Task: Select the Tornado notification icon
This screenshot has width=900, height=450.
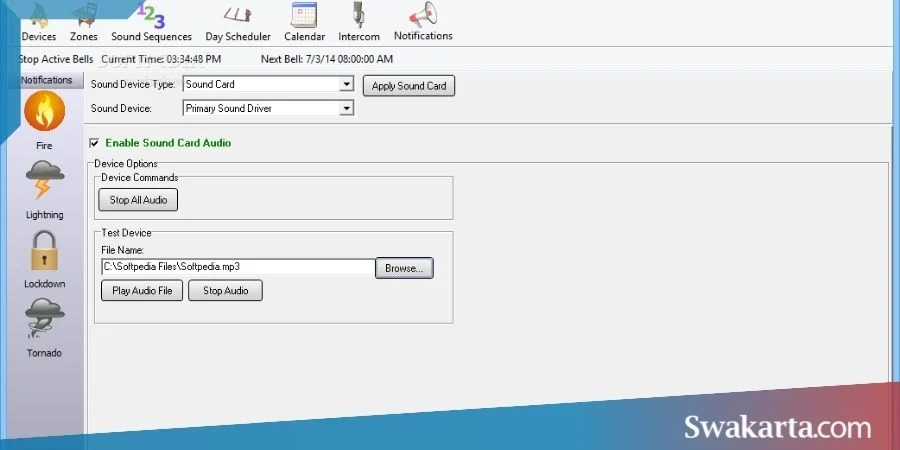Action: (x=44, y=318)
